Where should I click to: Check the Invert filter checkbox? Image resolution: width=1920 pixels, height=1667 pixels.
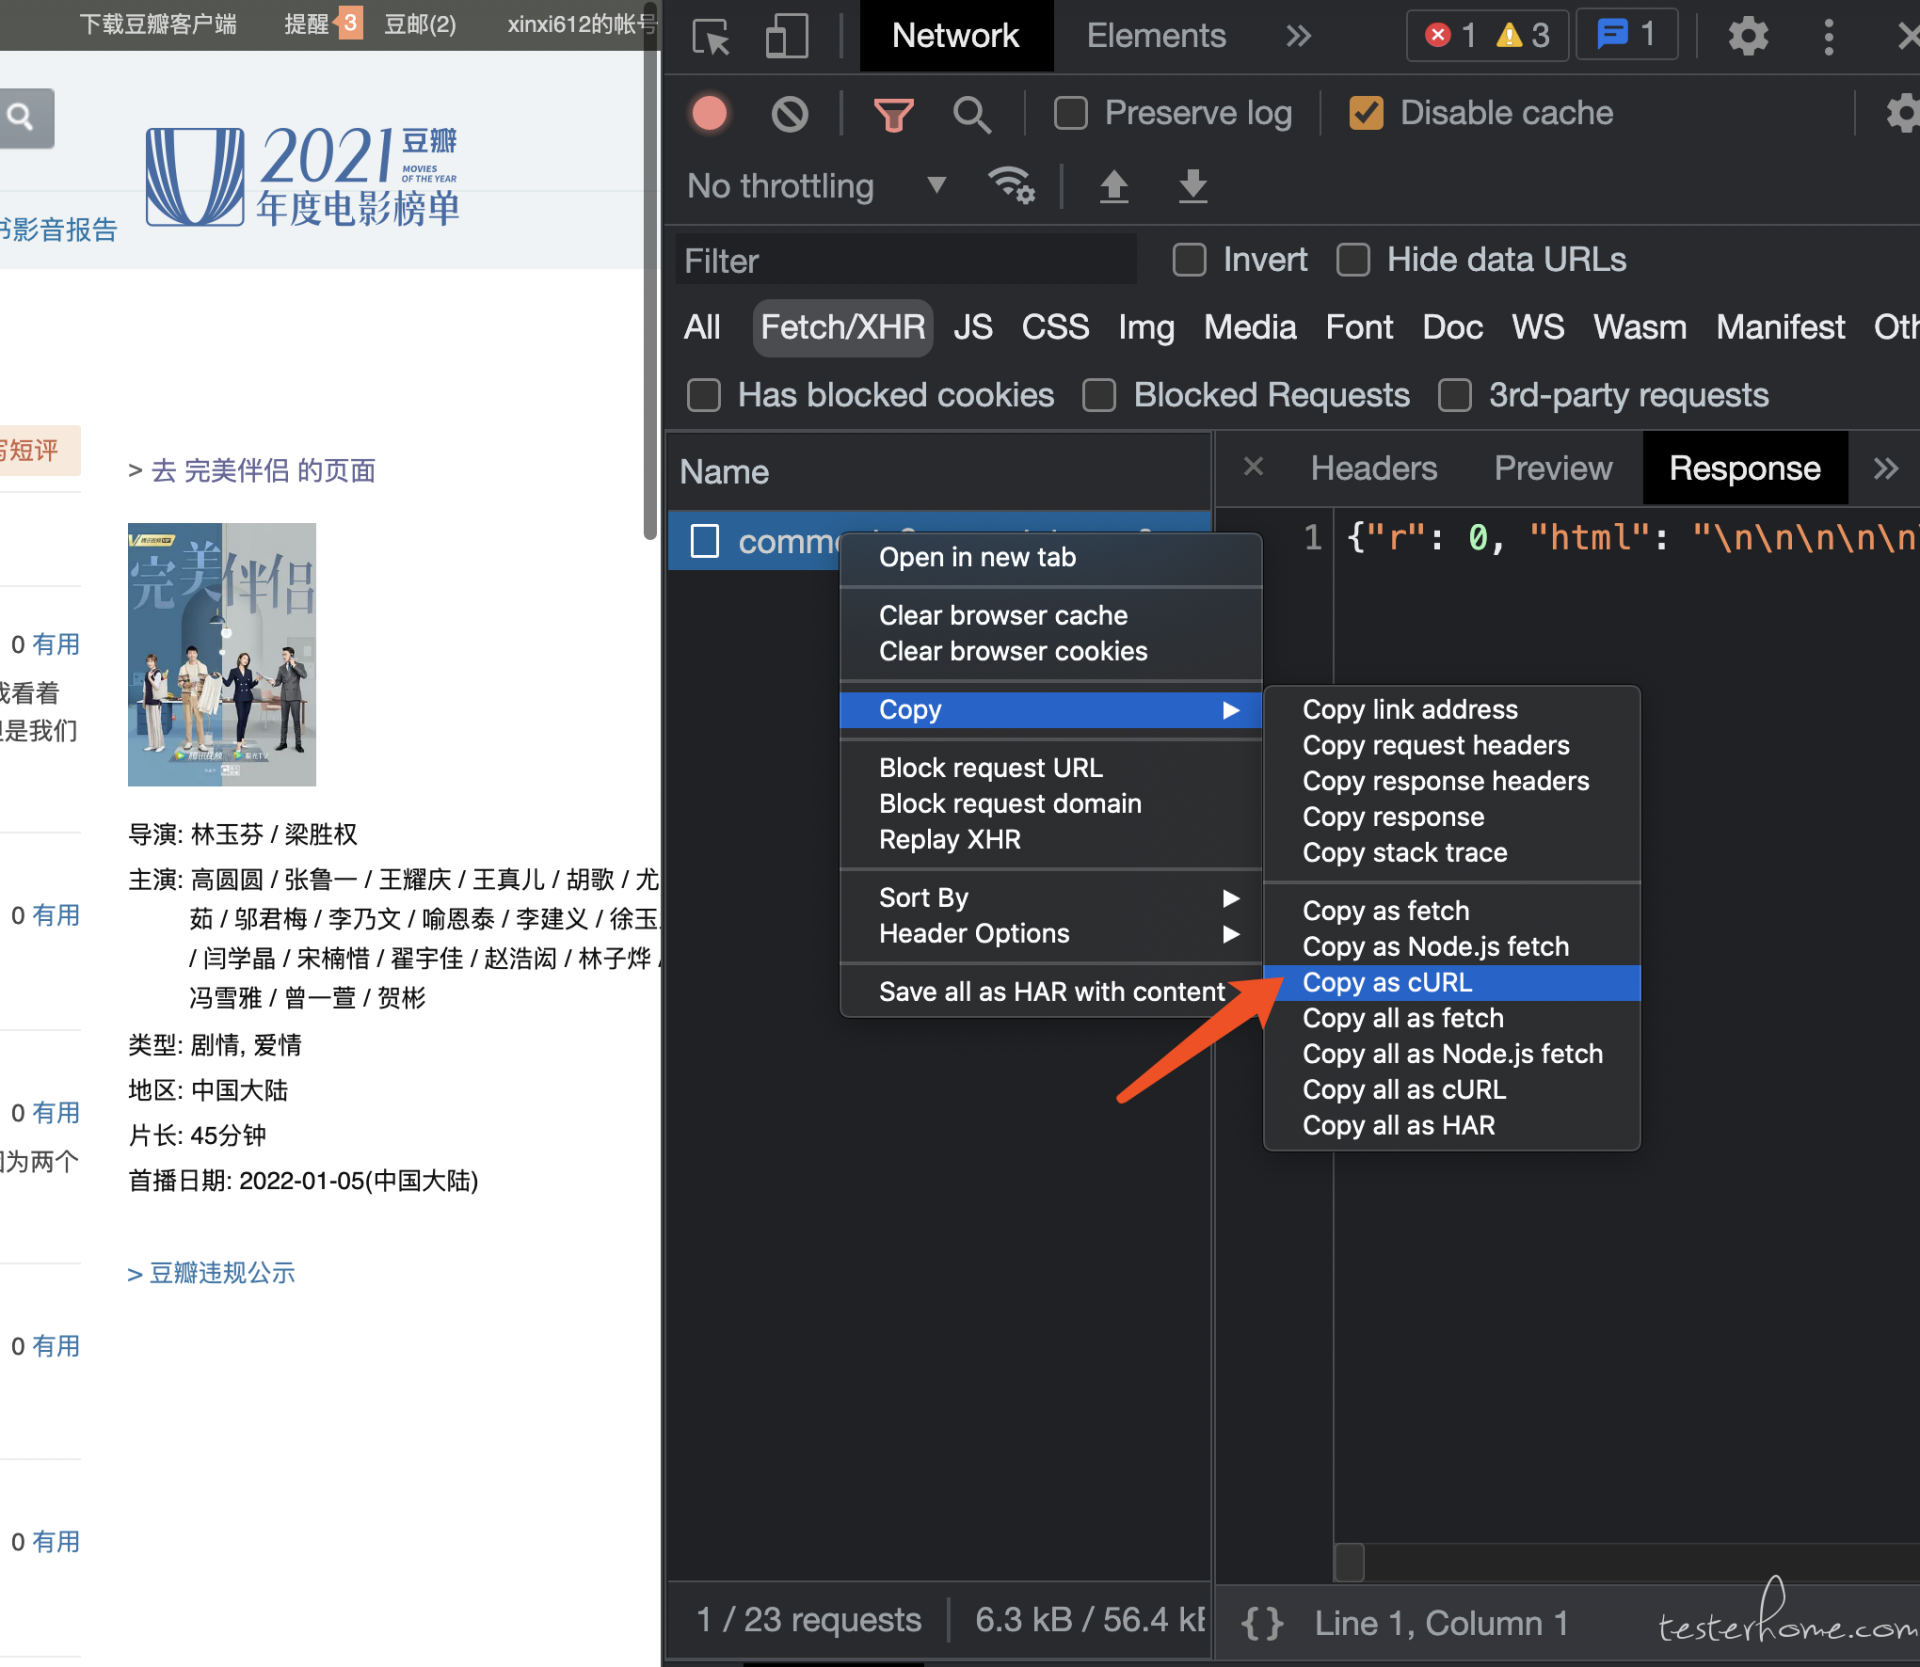(x=1189, y=260)
